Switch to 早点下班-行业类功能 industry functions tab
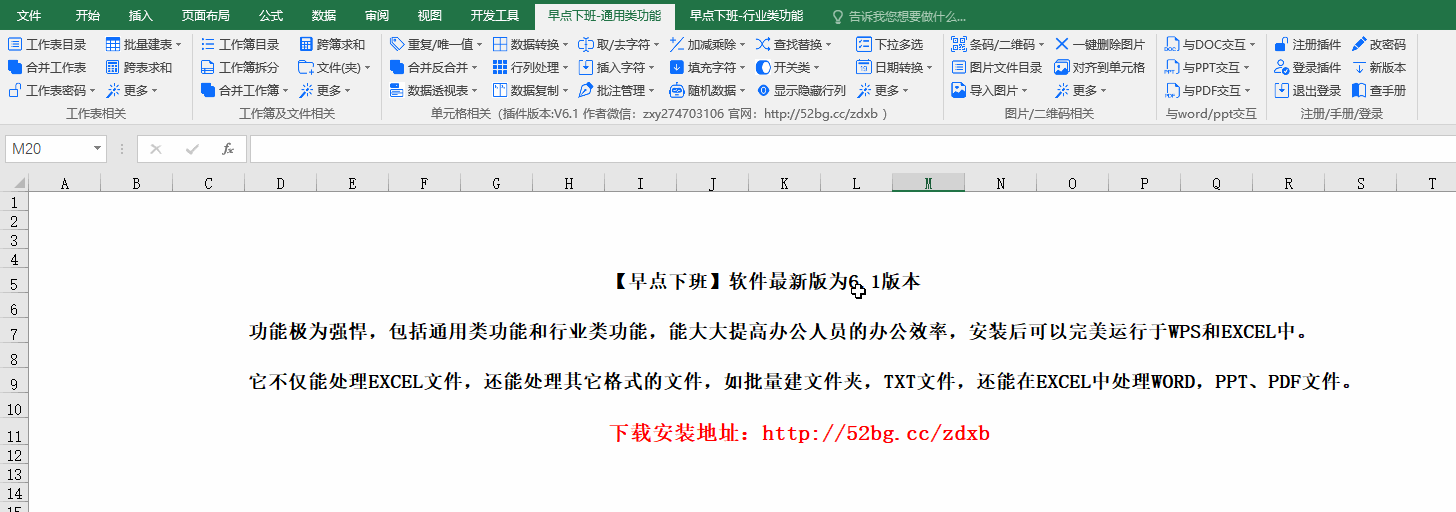Image resolution: width=1456 pixels, height=512 pixels. pos(746,16)
